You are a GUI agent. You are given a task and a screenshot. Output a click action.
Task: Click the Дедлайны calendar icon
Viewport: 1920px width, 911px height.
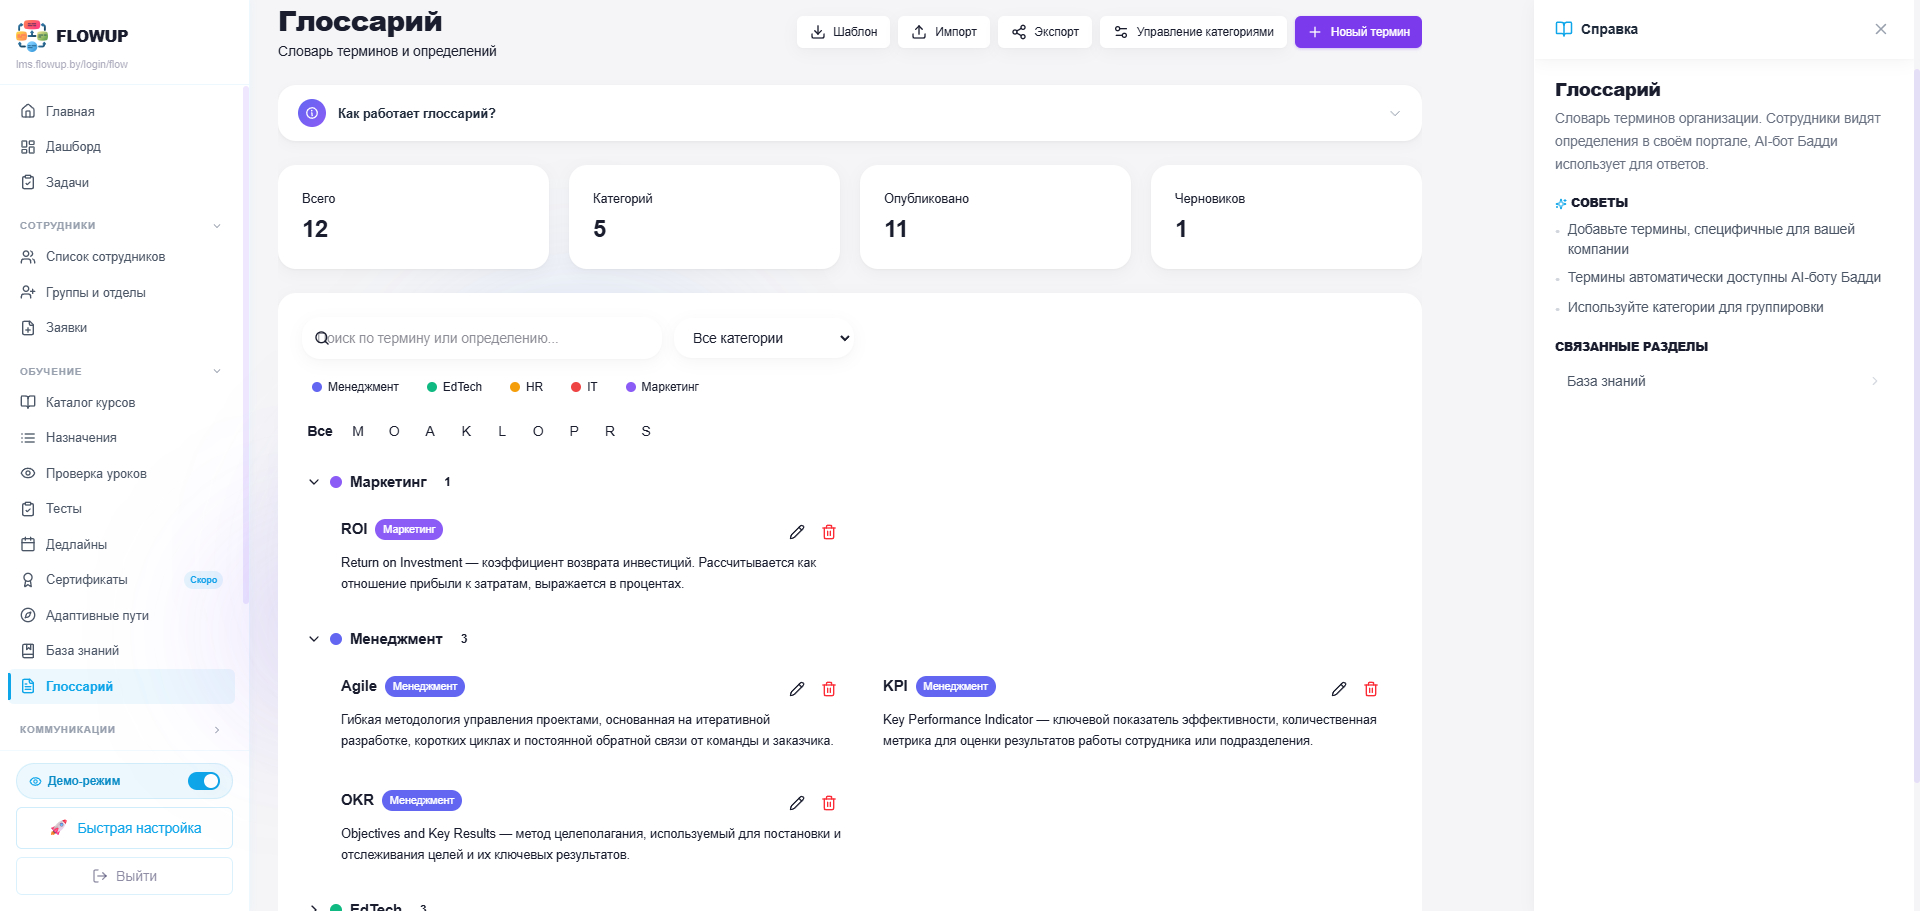(x=28, y=544)
